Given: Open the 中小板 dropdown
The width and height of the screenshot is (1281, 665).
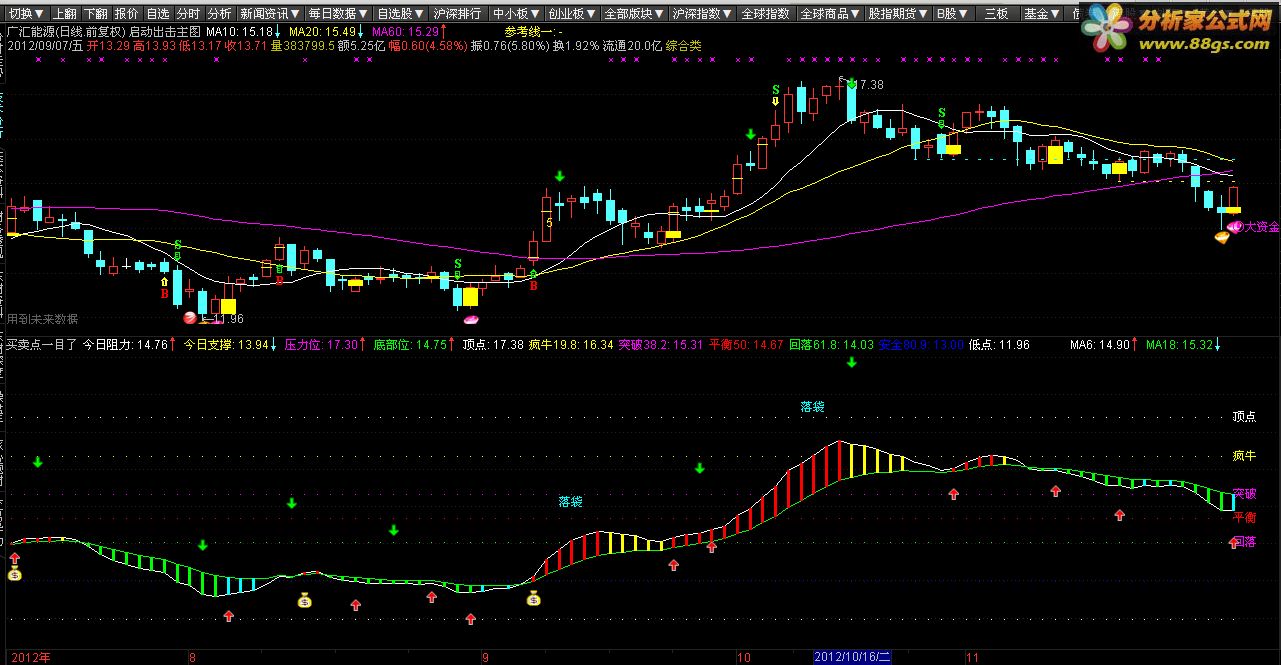Looking at the screenshot, I should coord(517,14).
